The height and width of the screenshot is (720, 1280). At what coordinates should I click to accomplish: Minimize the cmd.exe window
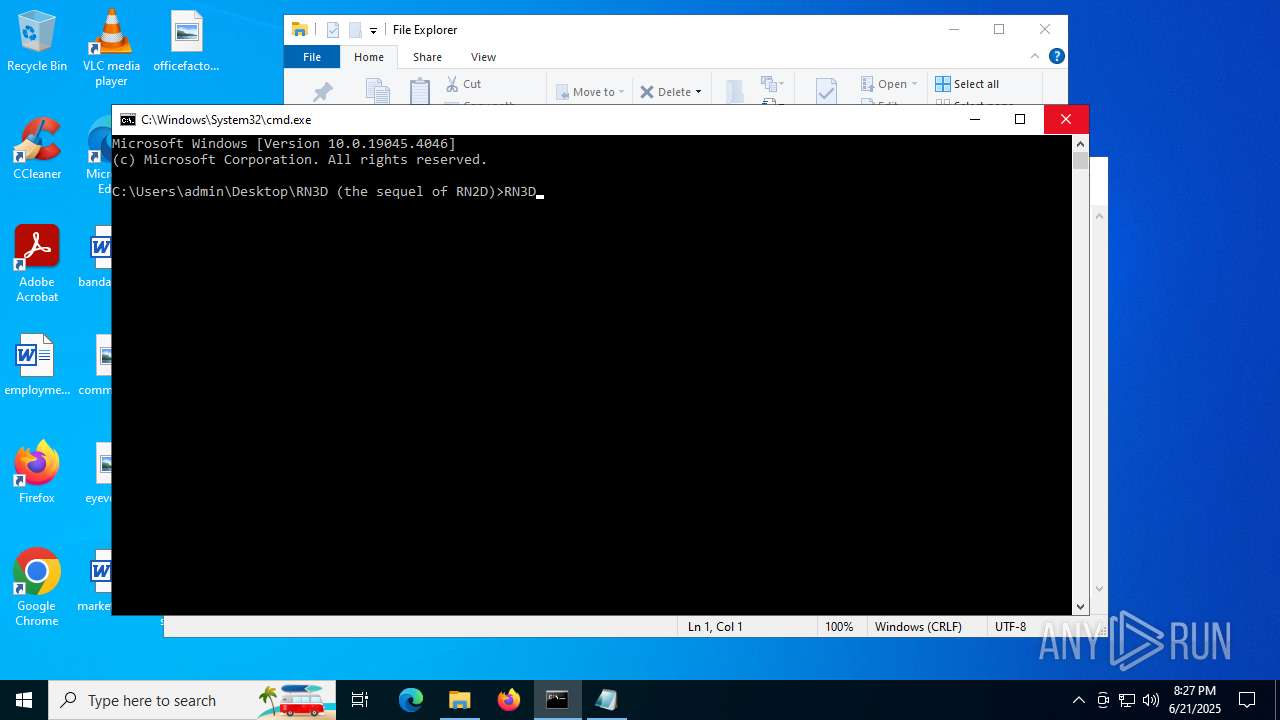tap(975, 119)
